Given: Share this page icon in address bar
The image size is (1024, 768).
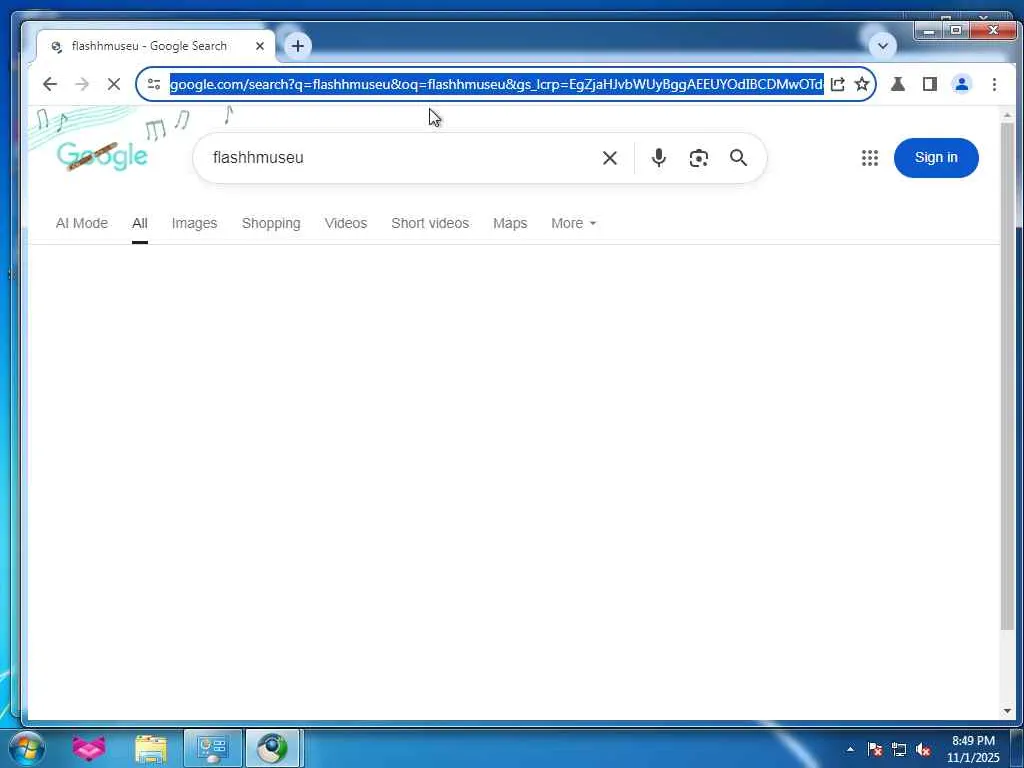Looking at the screenshot, I should 838,84.
